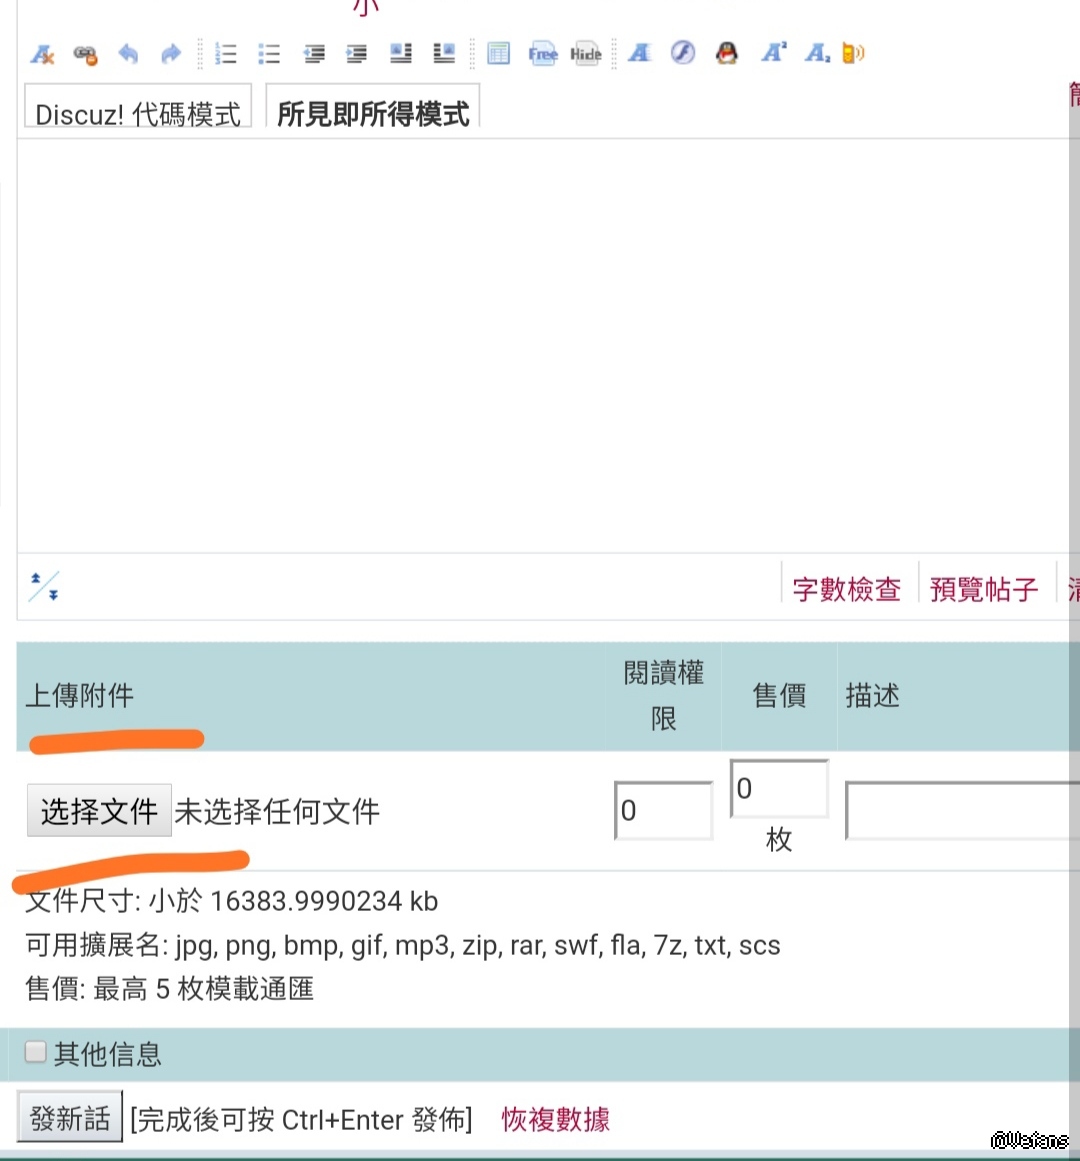
Task: Undo the last edit
Action: 128,53
